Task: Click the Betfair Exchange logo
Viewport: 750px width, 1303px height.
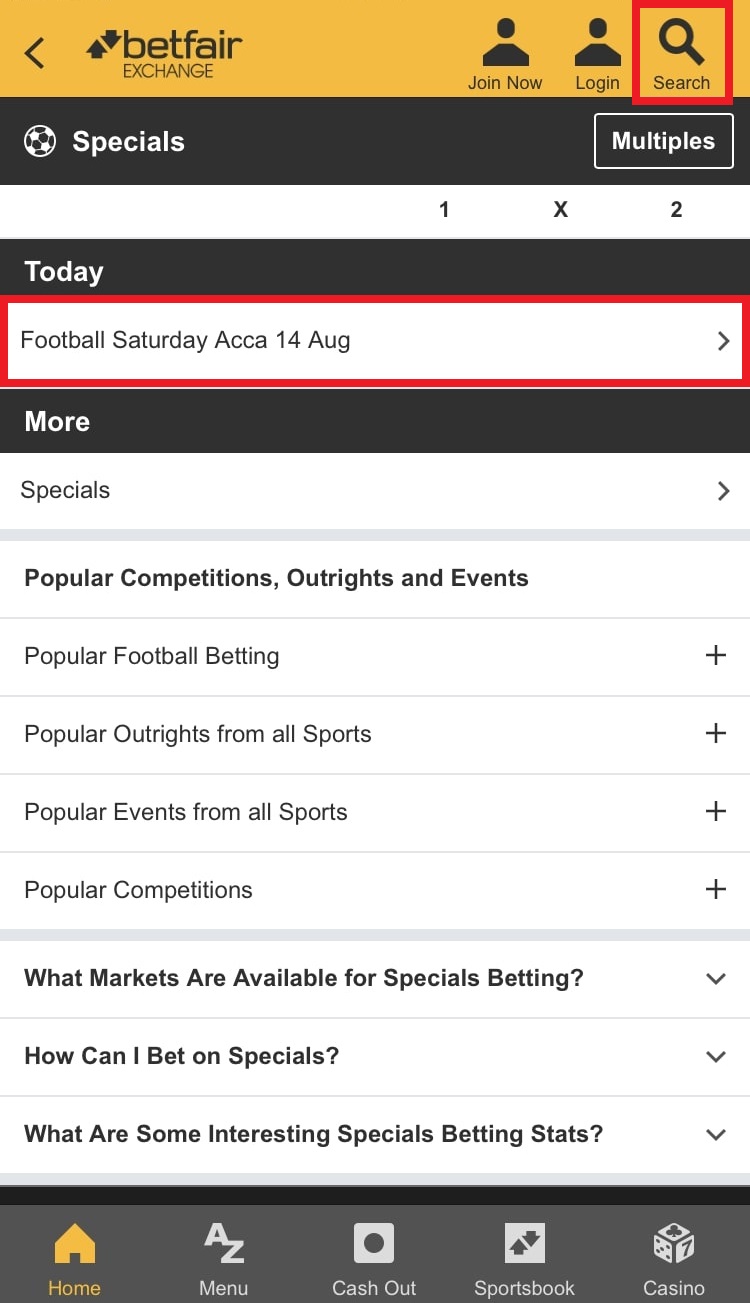Action: [165, 53]
